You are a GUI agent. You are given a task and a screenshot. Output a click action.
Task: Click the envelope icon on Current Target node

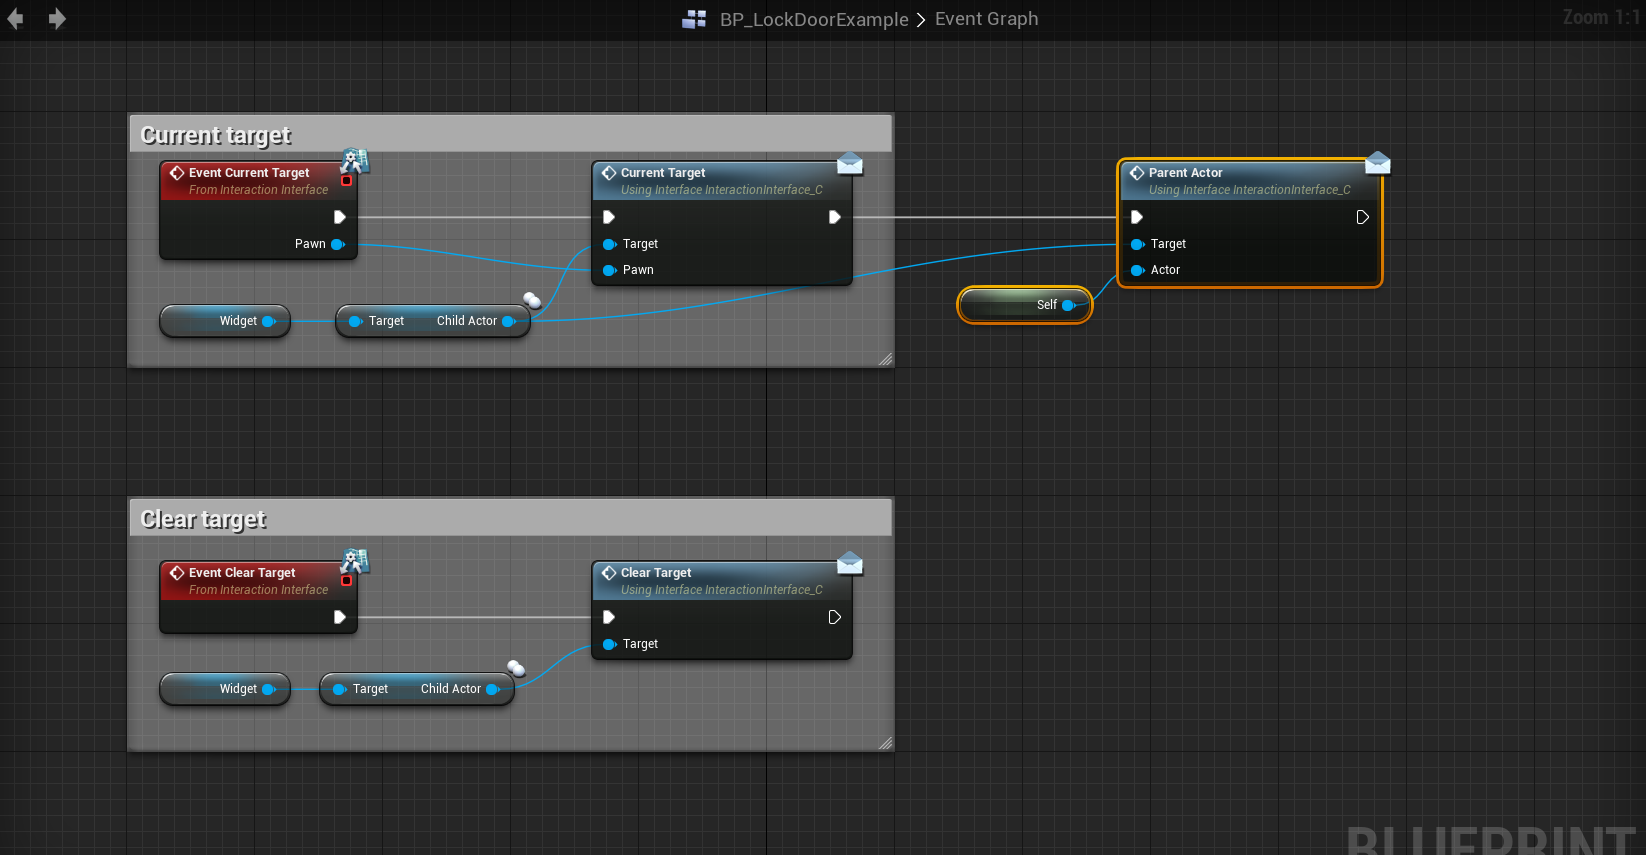tap(849, 164)
